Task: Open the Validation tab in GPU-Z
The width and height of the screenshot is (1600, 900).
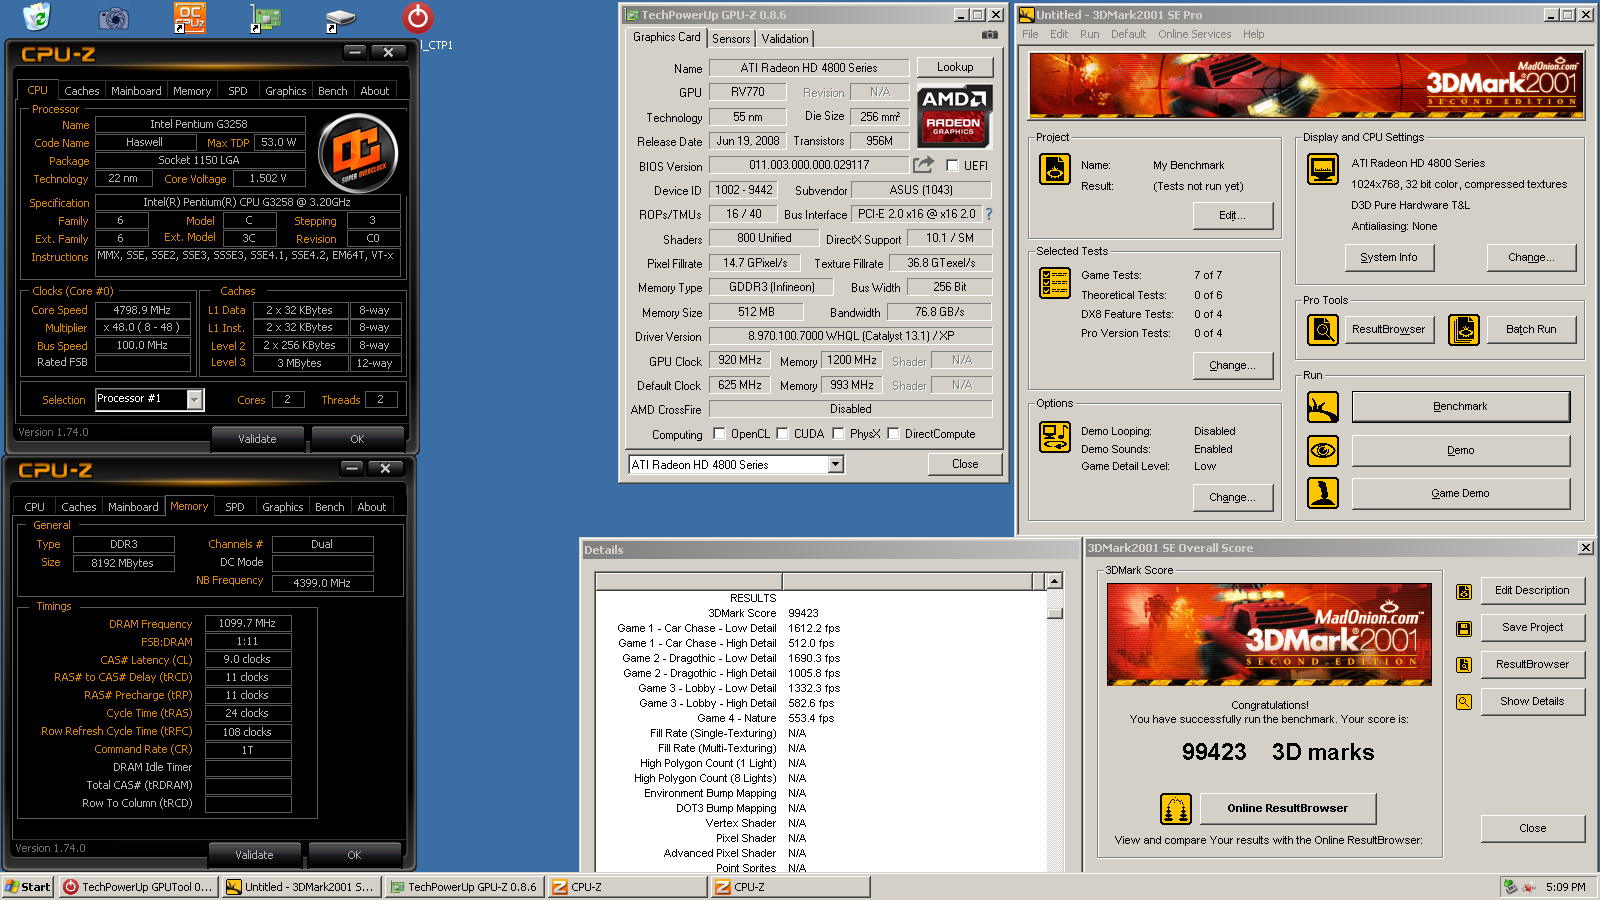Action: click(x=785, y=39)
